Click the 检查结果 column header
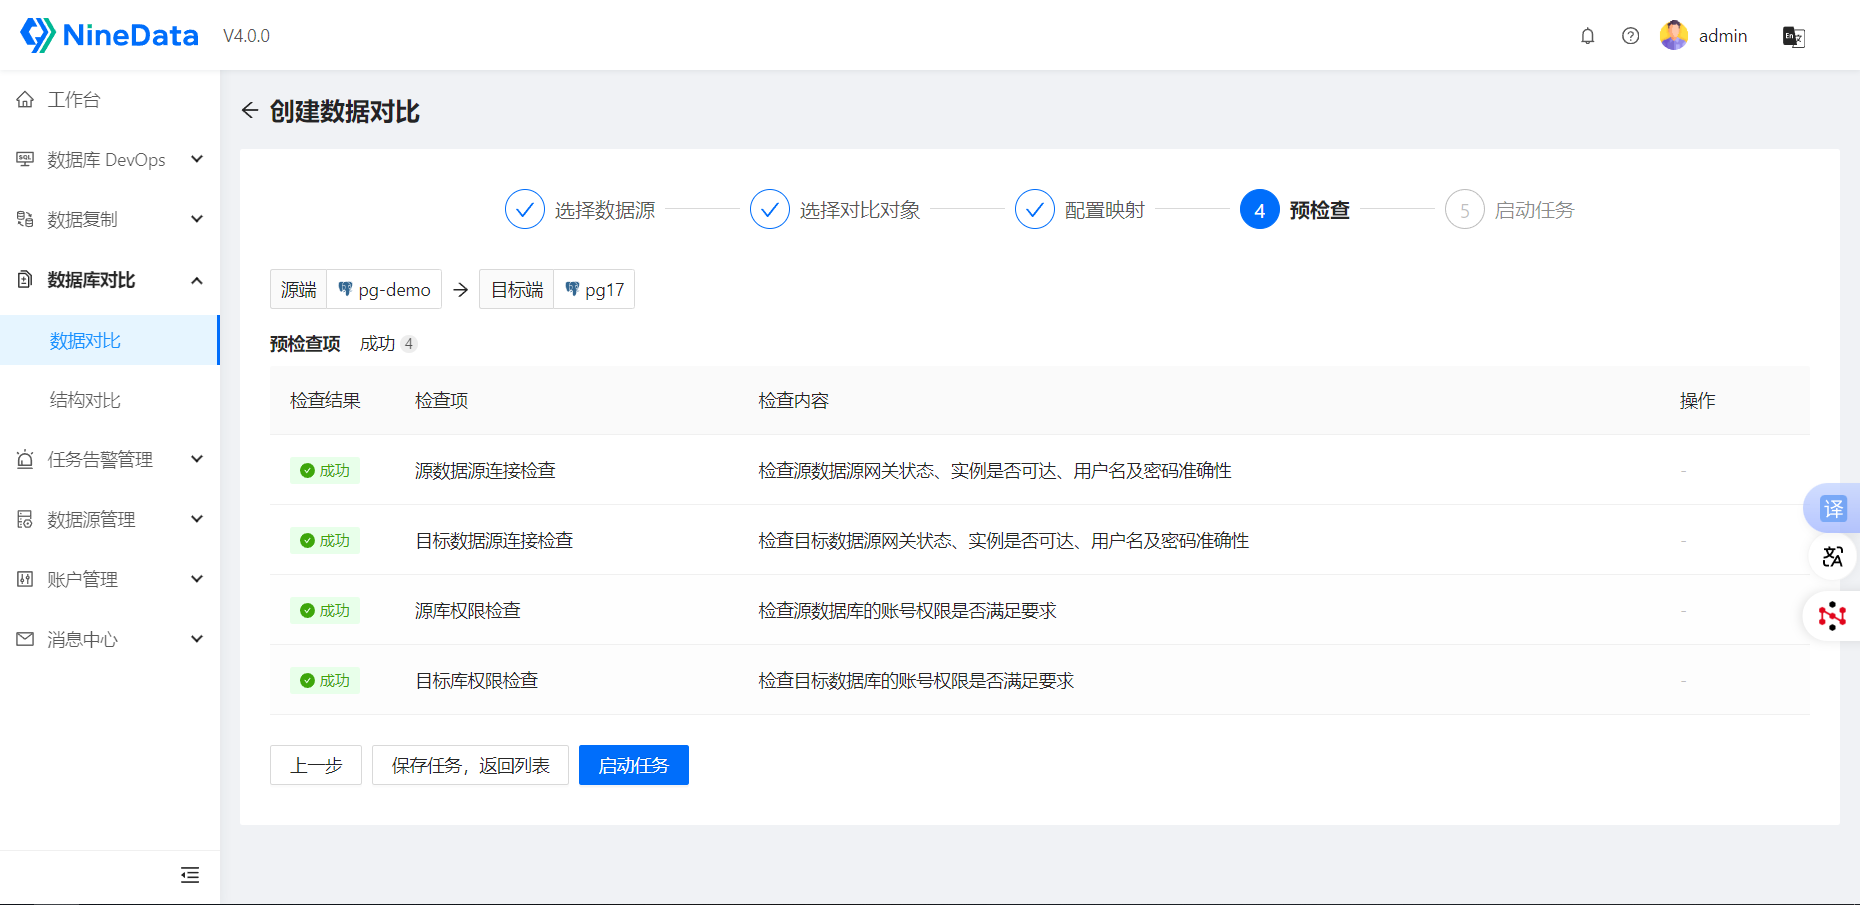The width and height of the screenshot is (1860, 905). [x=325, y=400]
